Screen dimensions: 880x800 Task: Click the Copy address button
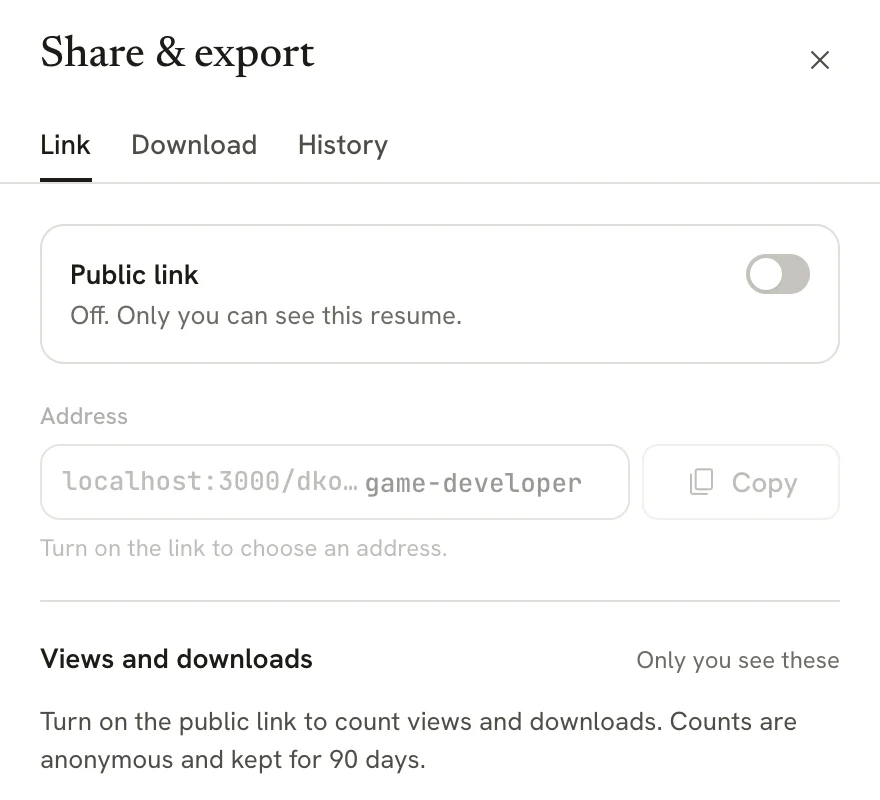(x=741, y=482)
